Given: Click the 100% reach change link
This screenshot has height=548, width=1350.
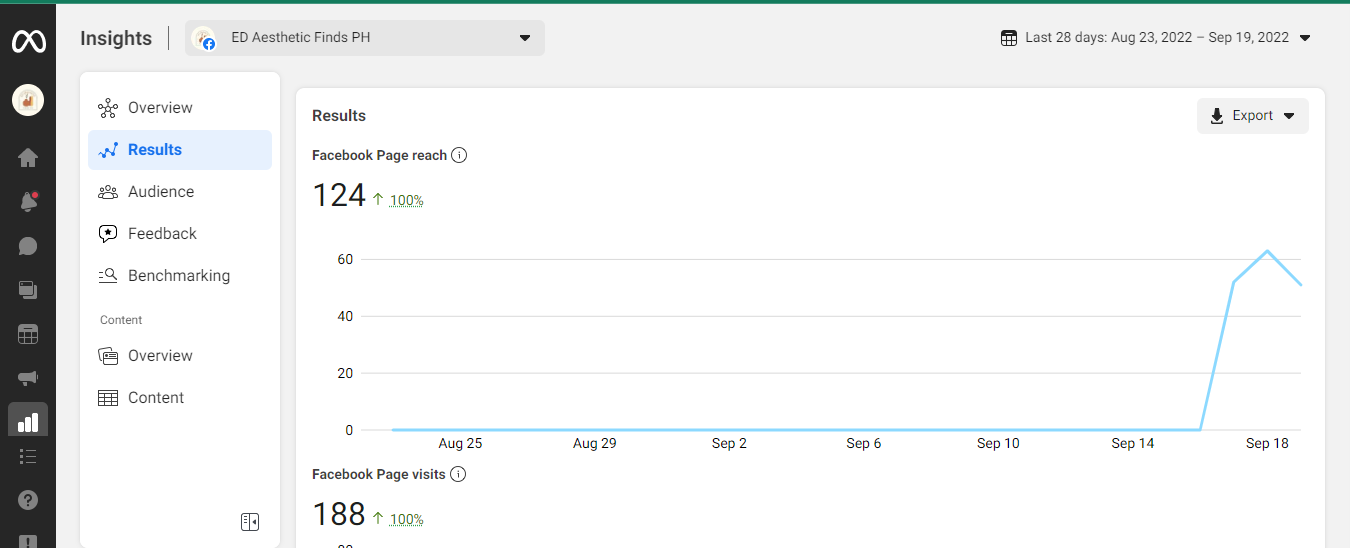Looking at the screenshot, I should pos(406,200).
